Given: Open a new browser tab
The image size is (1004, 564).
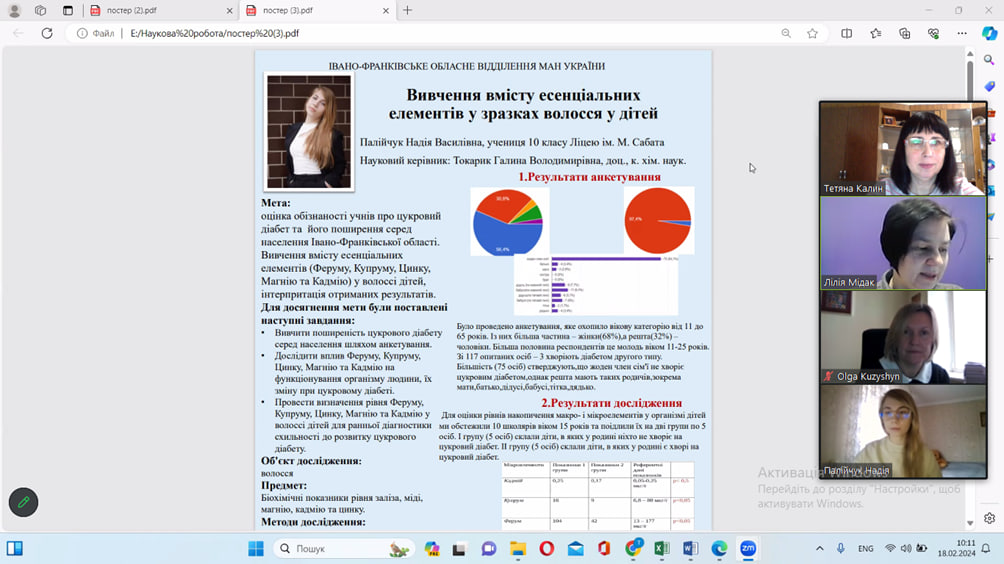Looking at the screenshot, I should 407,10.
